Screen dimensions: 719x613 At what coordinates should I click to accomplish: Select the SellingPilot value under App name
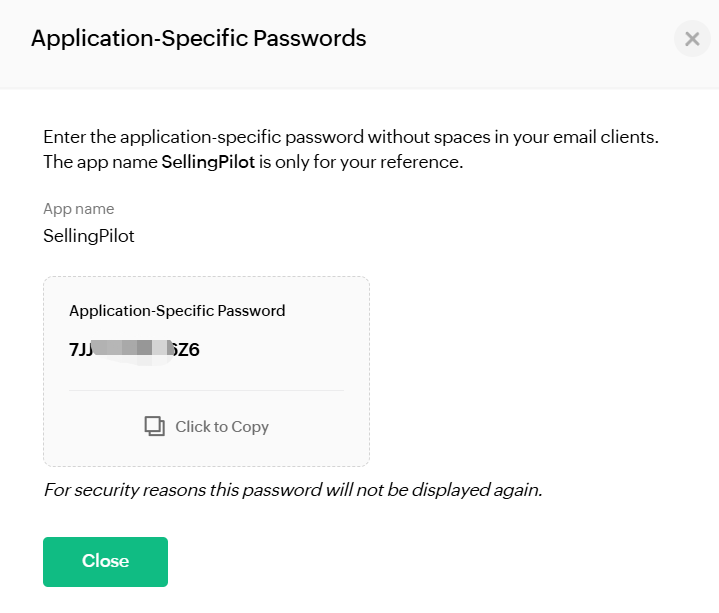pos(88,236)
